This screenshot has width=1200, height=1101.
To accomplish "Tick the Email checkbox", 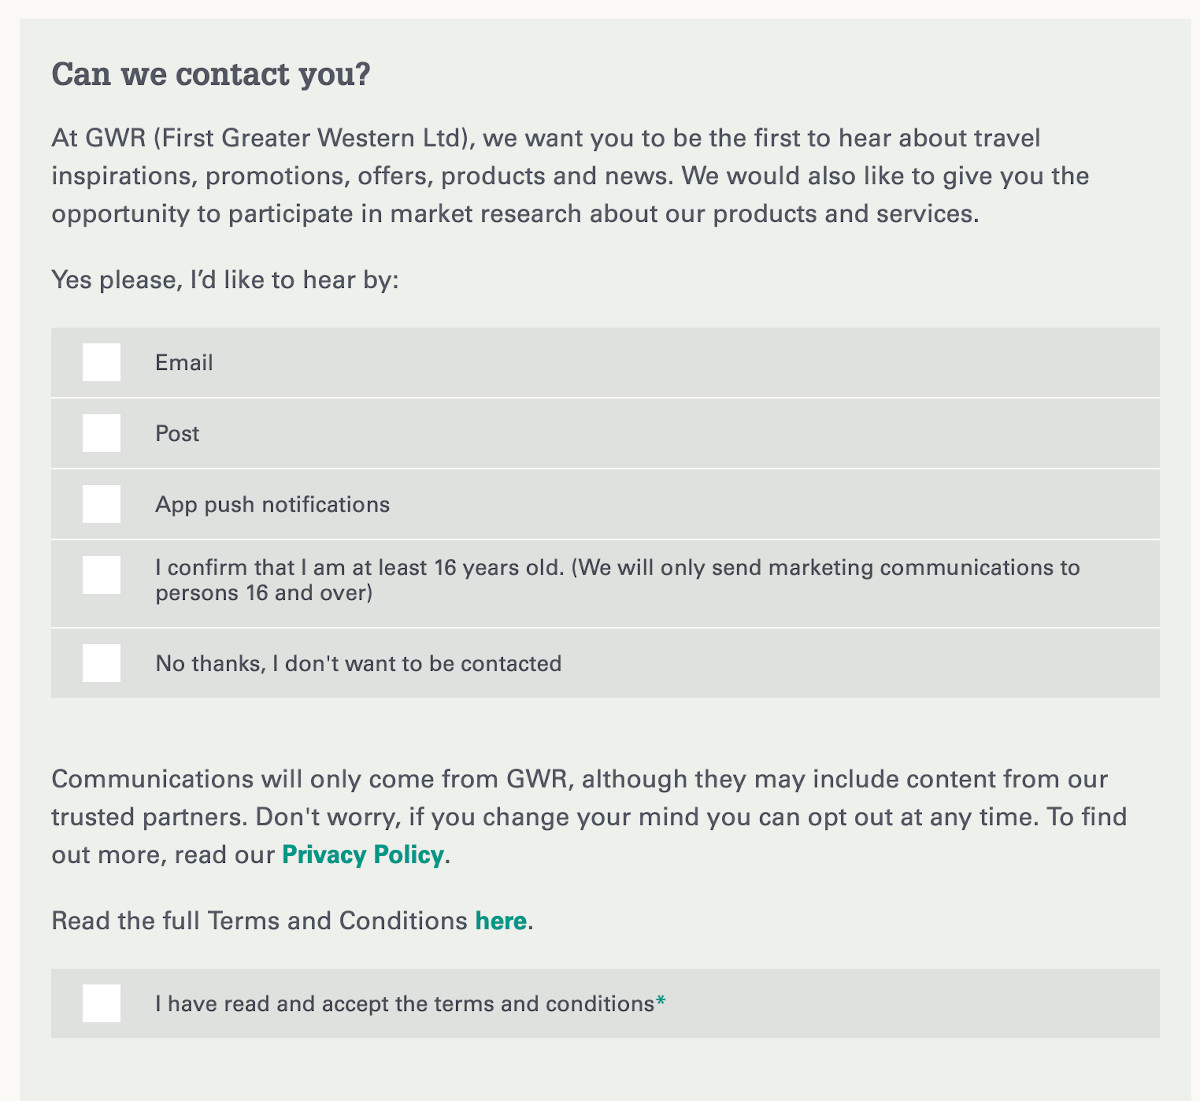I will click(101, 362).
